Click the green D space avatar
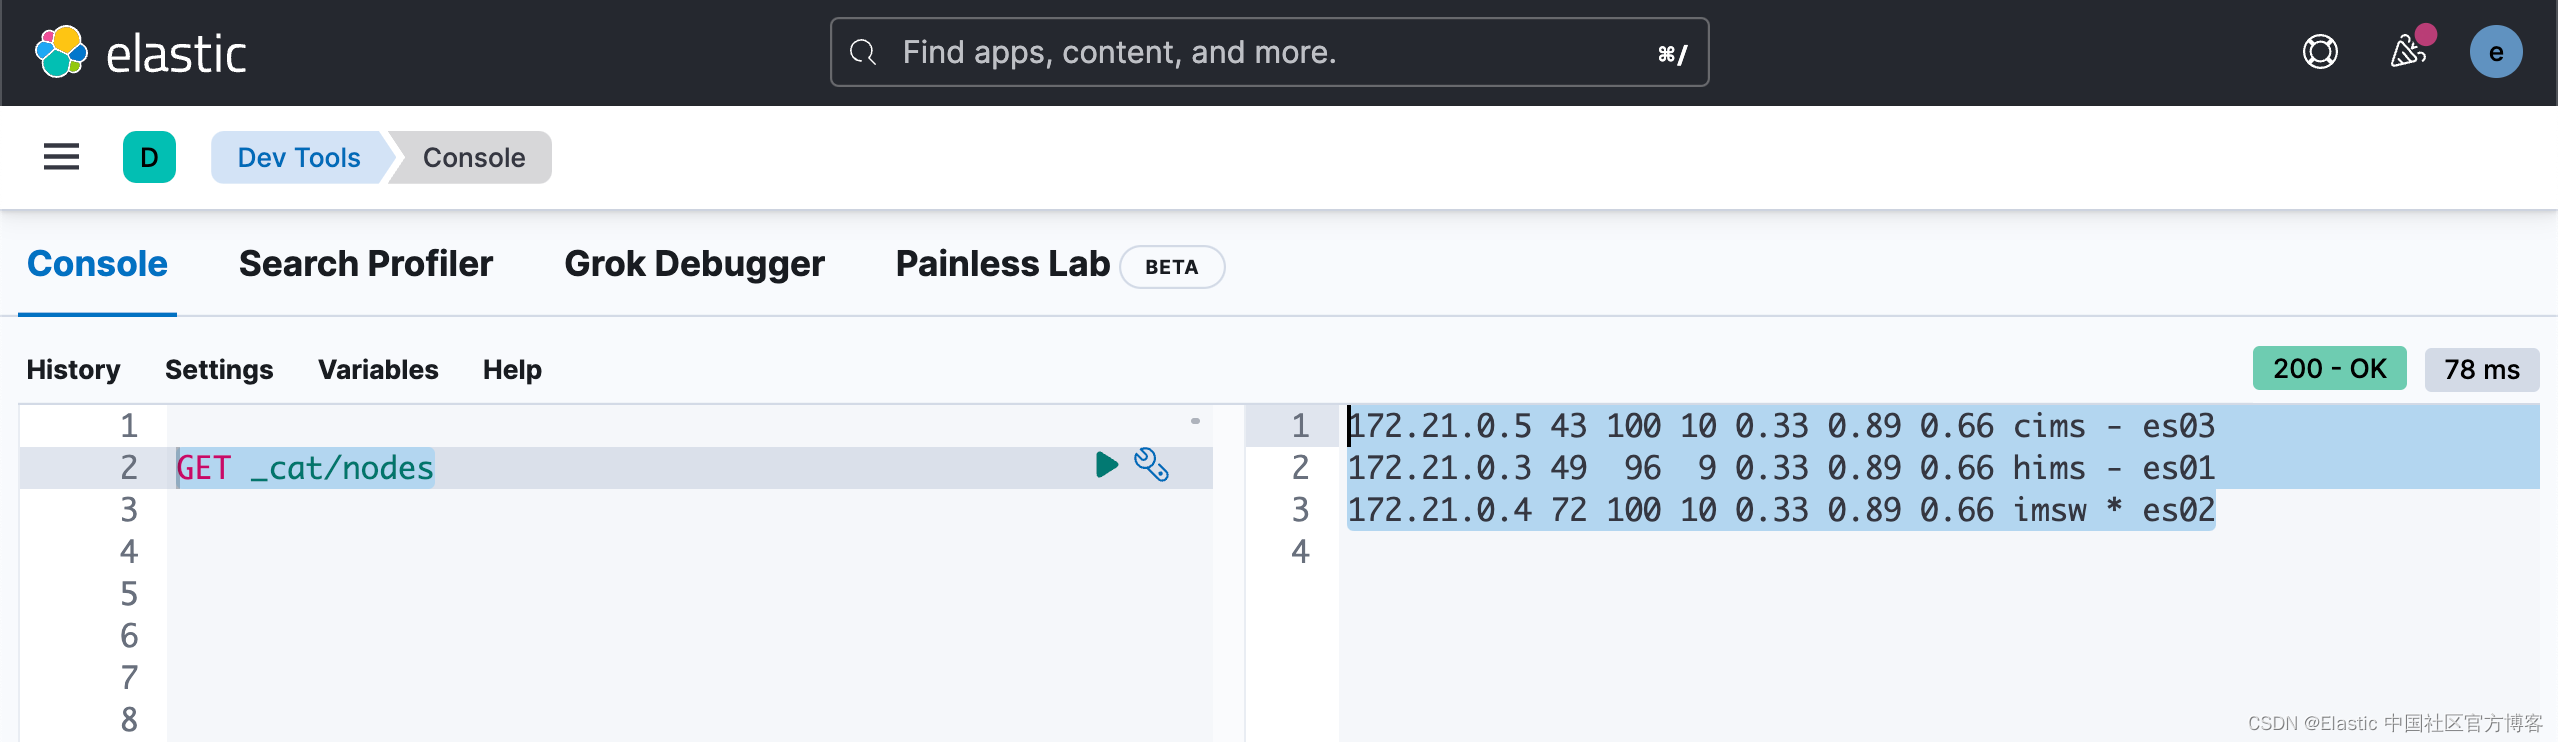This screenshot has width=2558, height=742. 149,157
